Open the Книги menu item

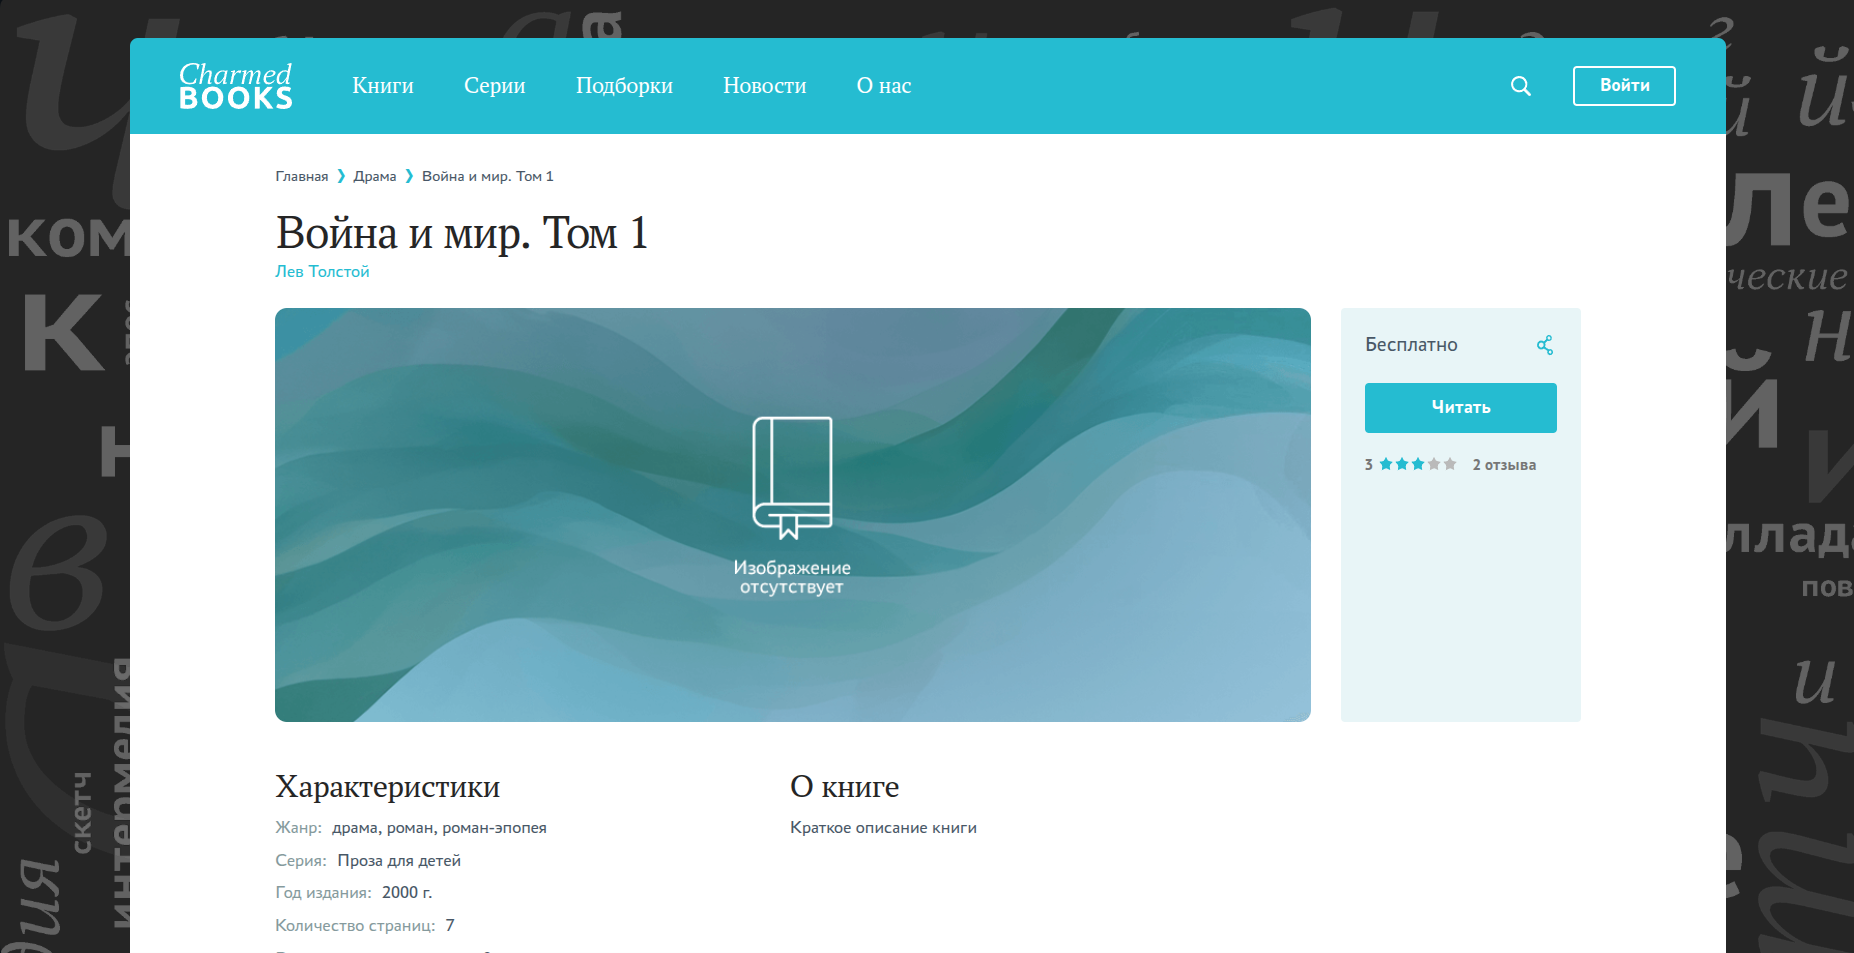point(382,86)
